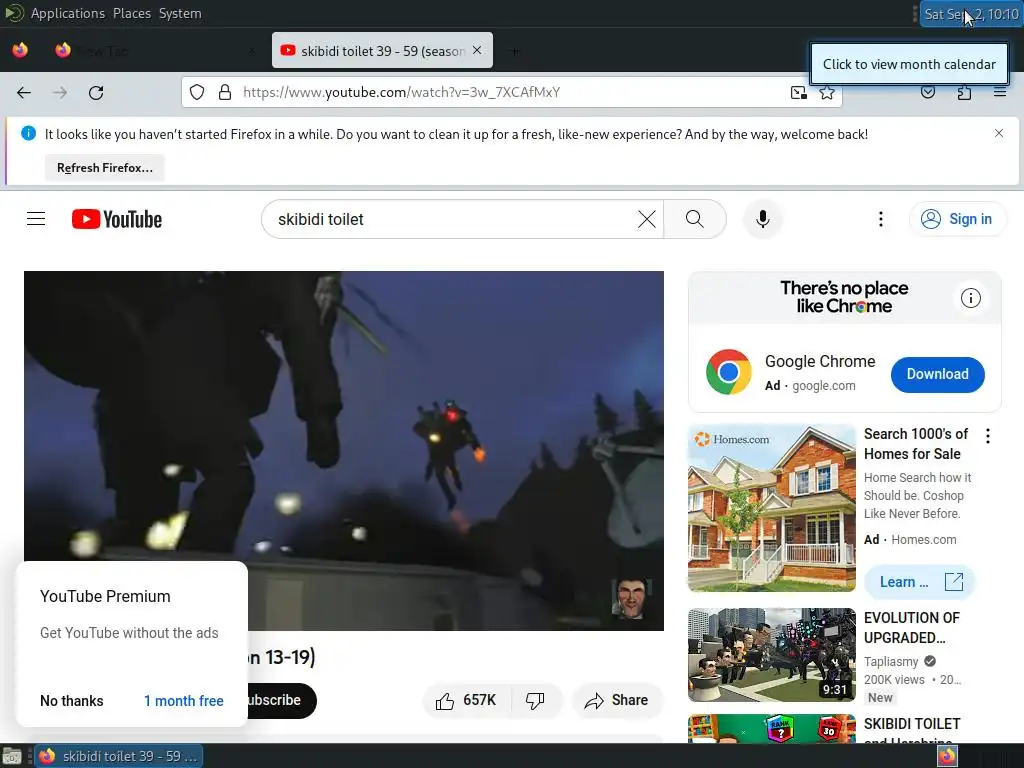This screenshot has width=1024, height=768.
Task: Decline YouTube Premium with No thanks
Action: (x=72, y=701)
